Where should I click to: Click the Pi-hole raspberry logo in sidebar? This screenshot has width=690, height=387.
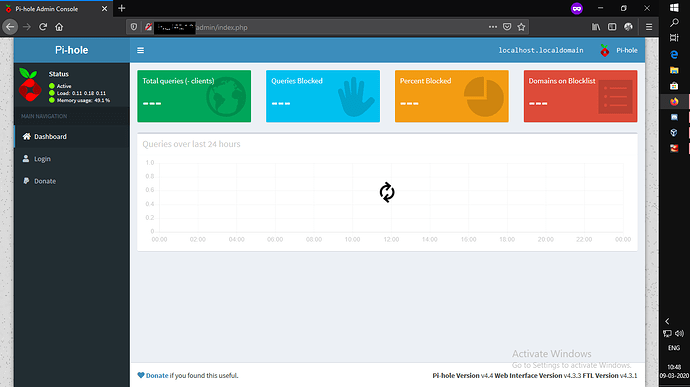[30, 85]
